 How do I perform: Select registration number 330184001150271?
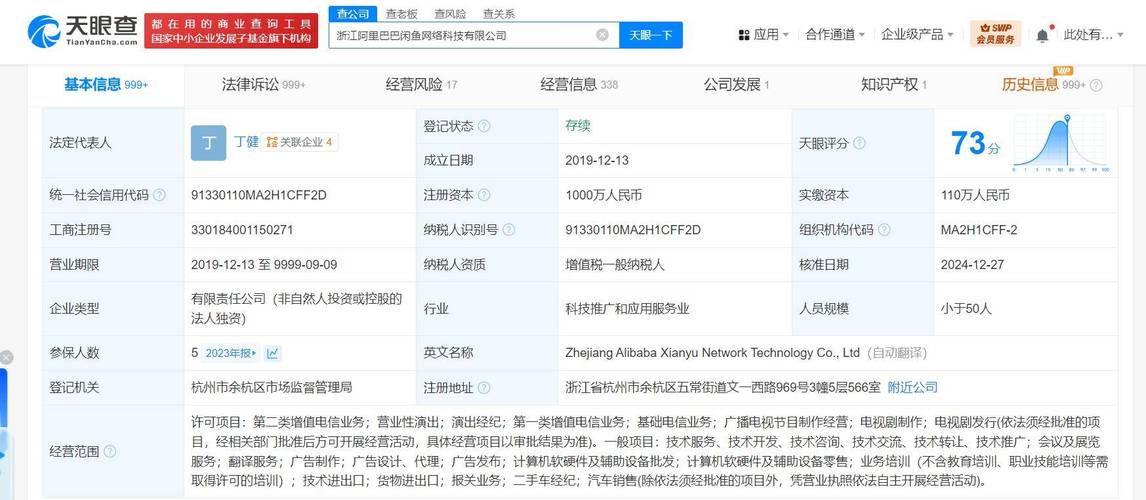(242, 230)
